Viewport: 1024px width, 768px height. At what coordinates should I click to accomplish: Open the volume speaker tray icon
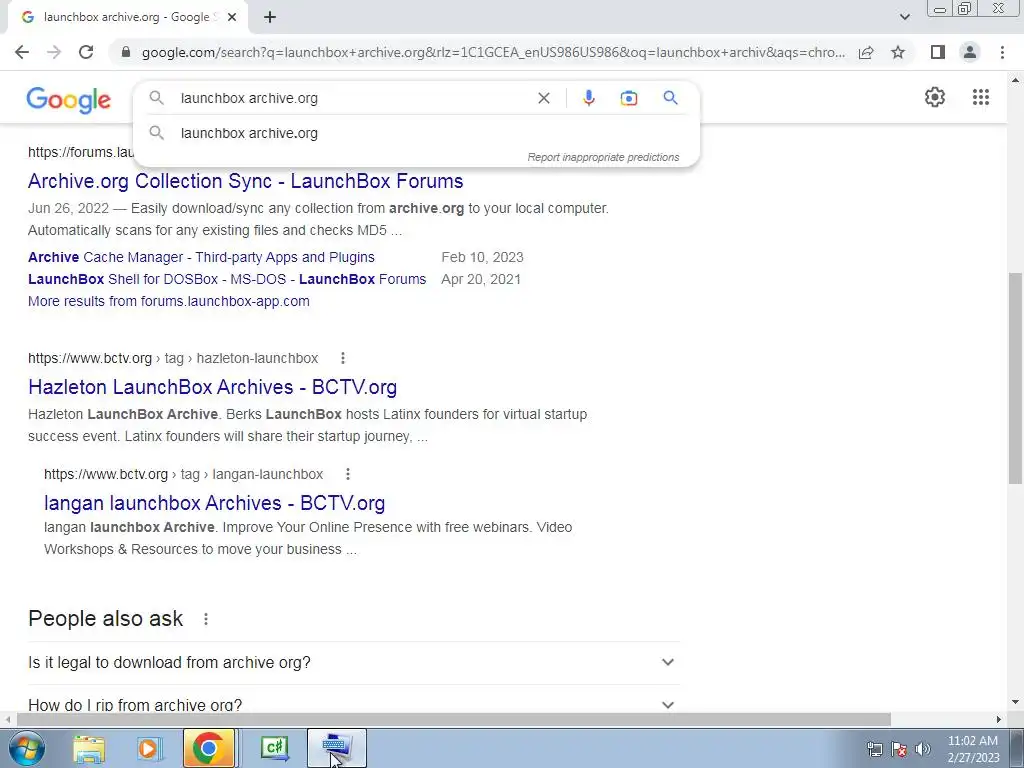[x=923, y=749]
